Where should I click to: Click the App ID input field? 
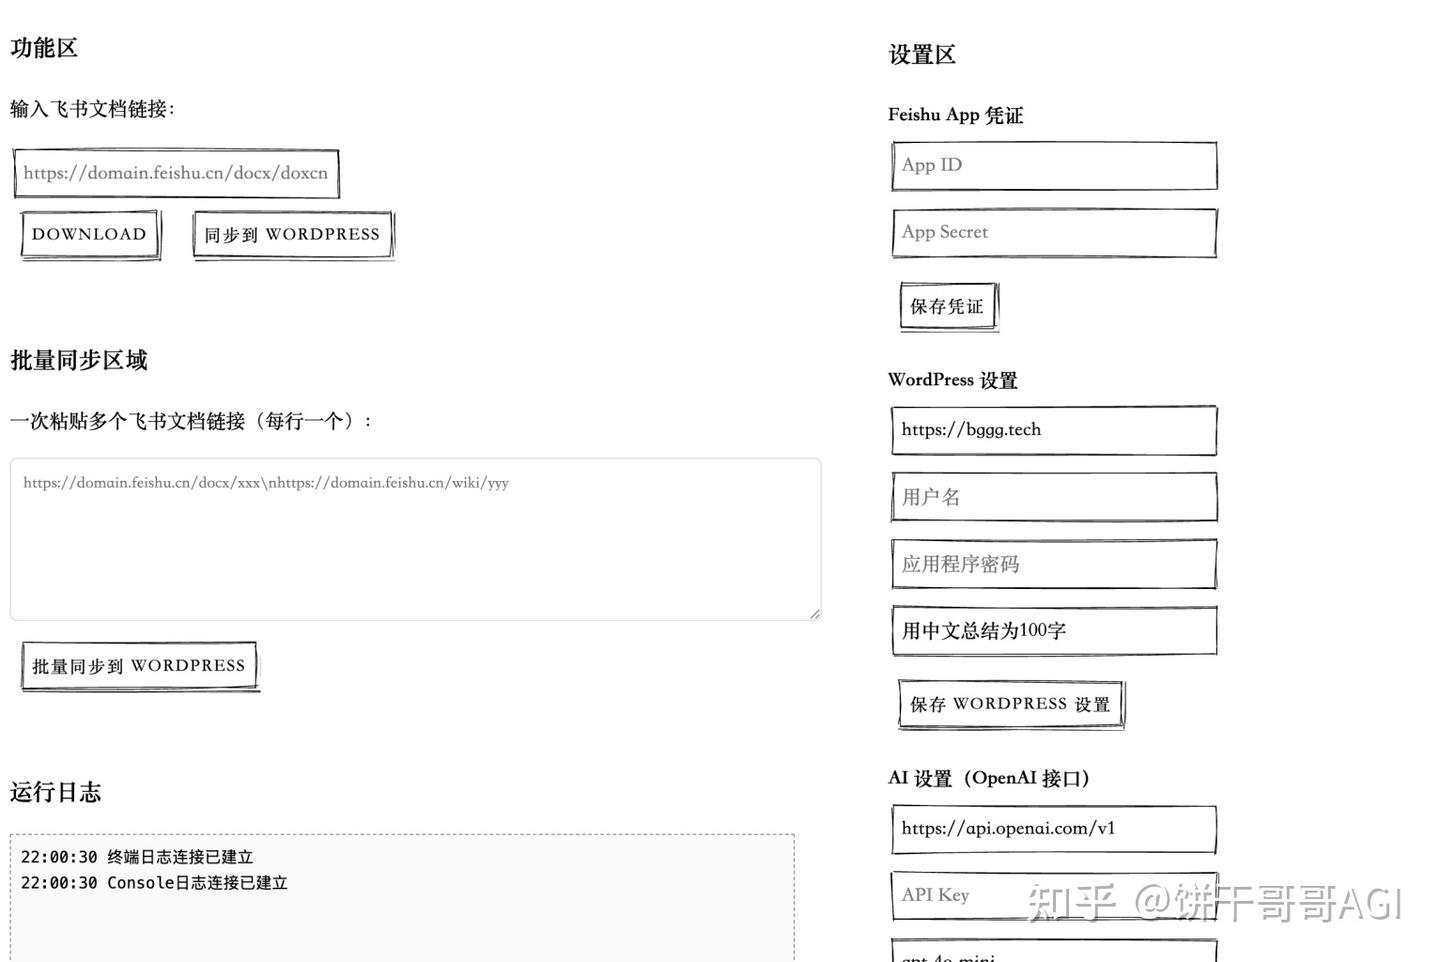pos(1053,165)
